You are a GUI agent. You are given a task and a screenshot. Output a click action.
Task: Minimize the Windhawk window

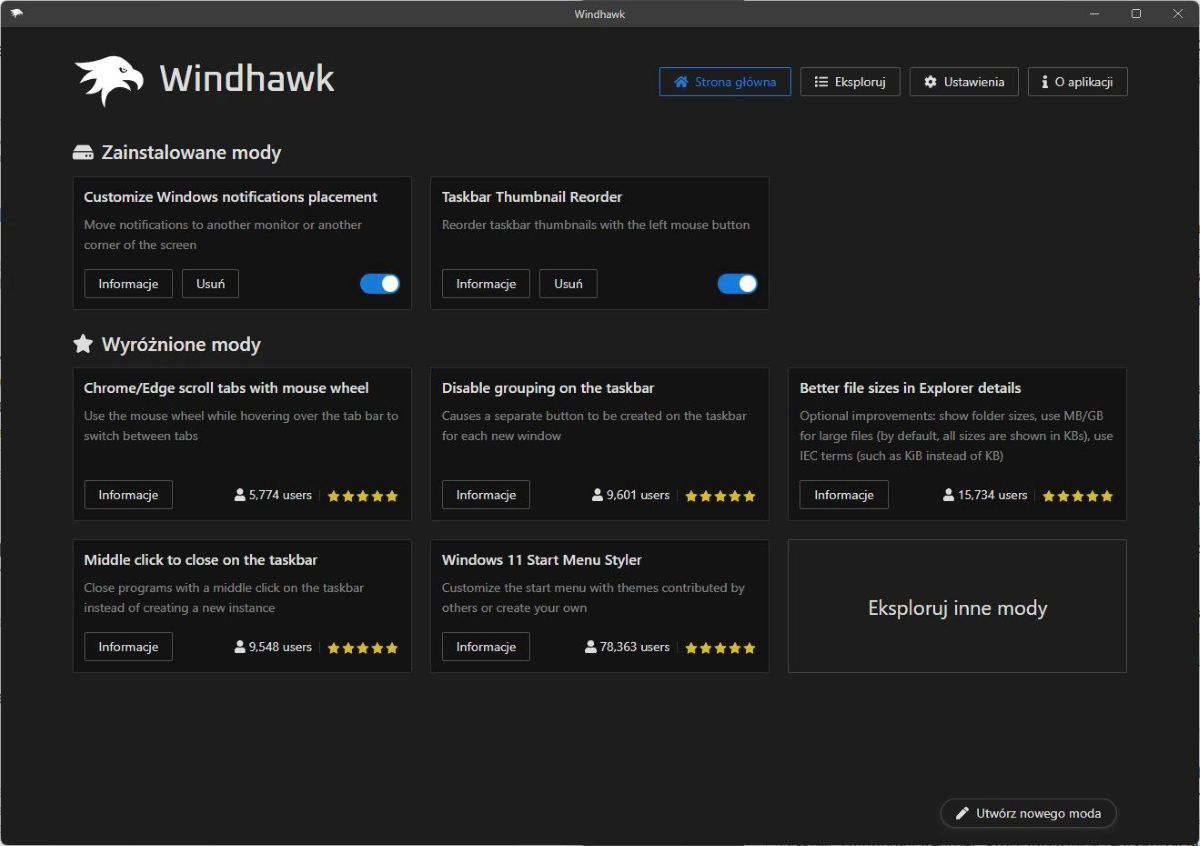click(x=1095, y=14)
